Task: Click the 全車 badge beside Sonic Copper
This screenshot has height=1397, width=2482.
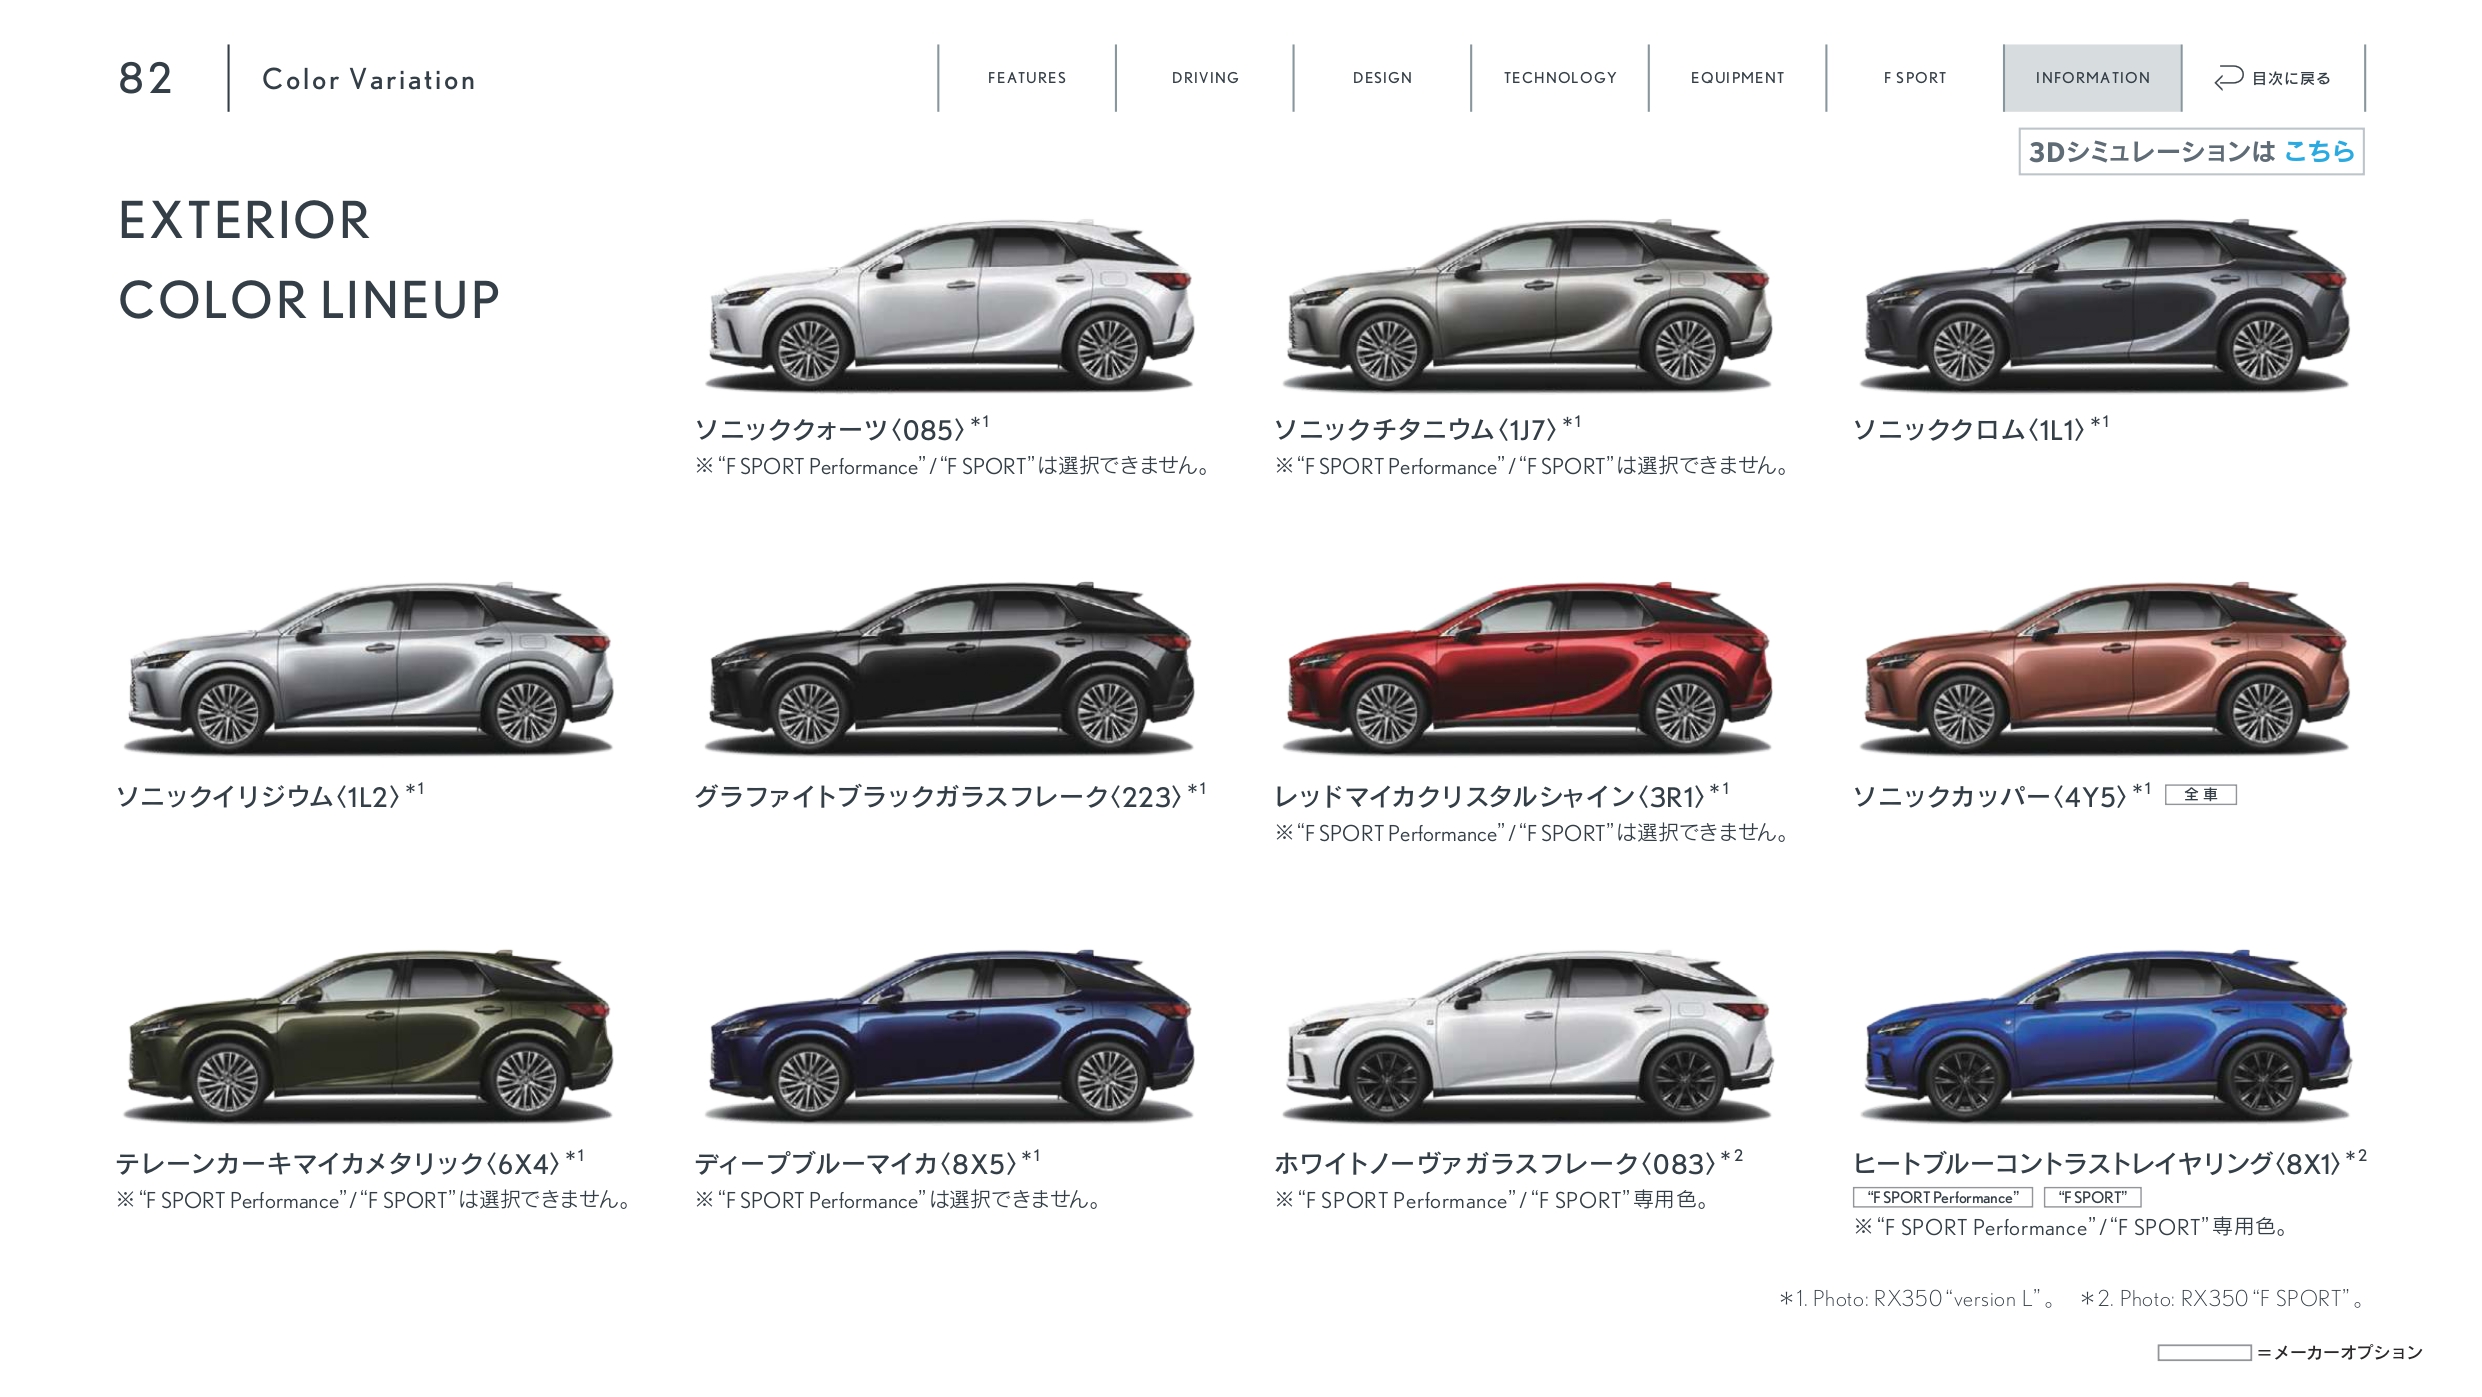Action: (2200, 795)
